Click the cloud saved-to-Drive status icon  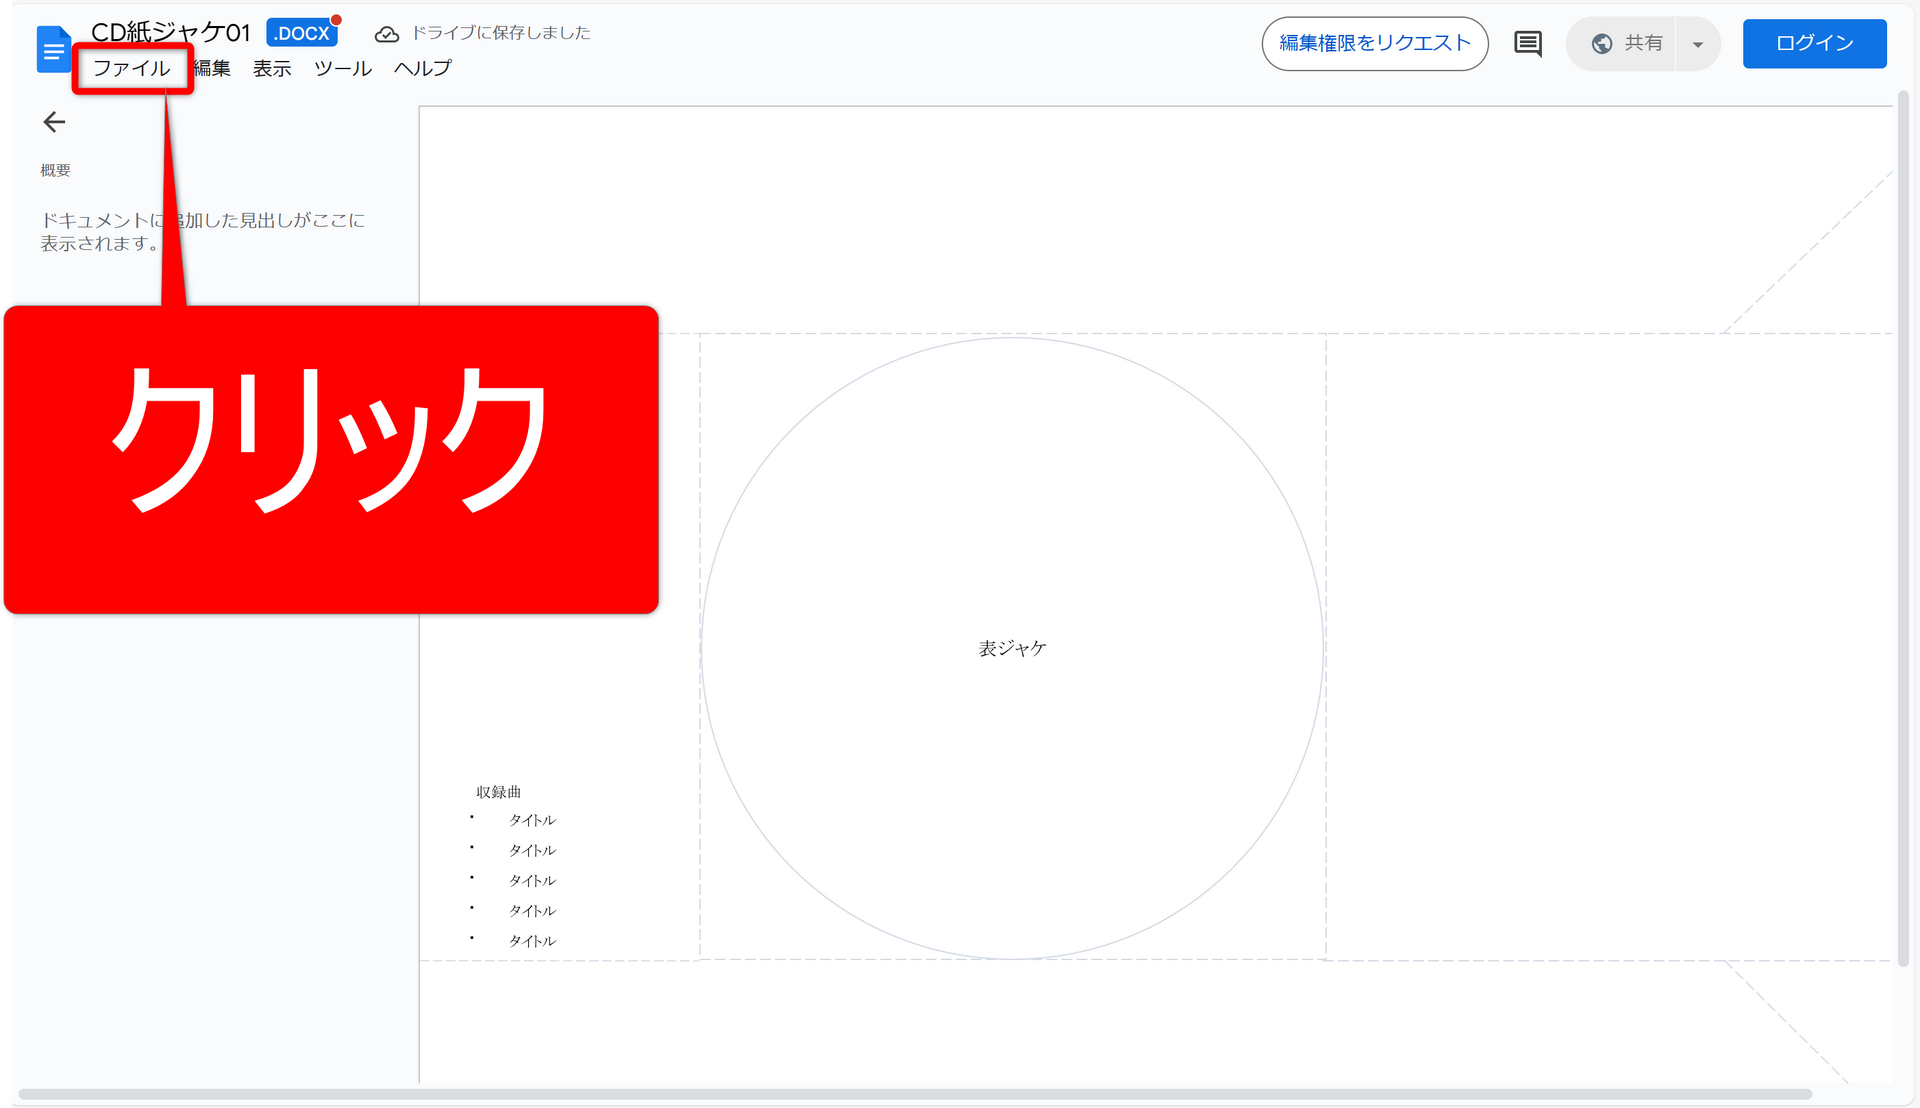coord(386,34)
